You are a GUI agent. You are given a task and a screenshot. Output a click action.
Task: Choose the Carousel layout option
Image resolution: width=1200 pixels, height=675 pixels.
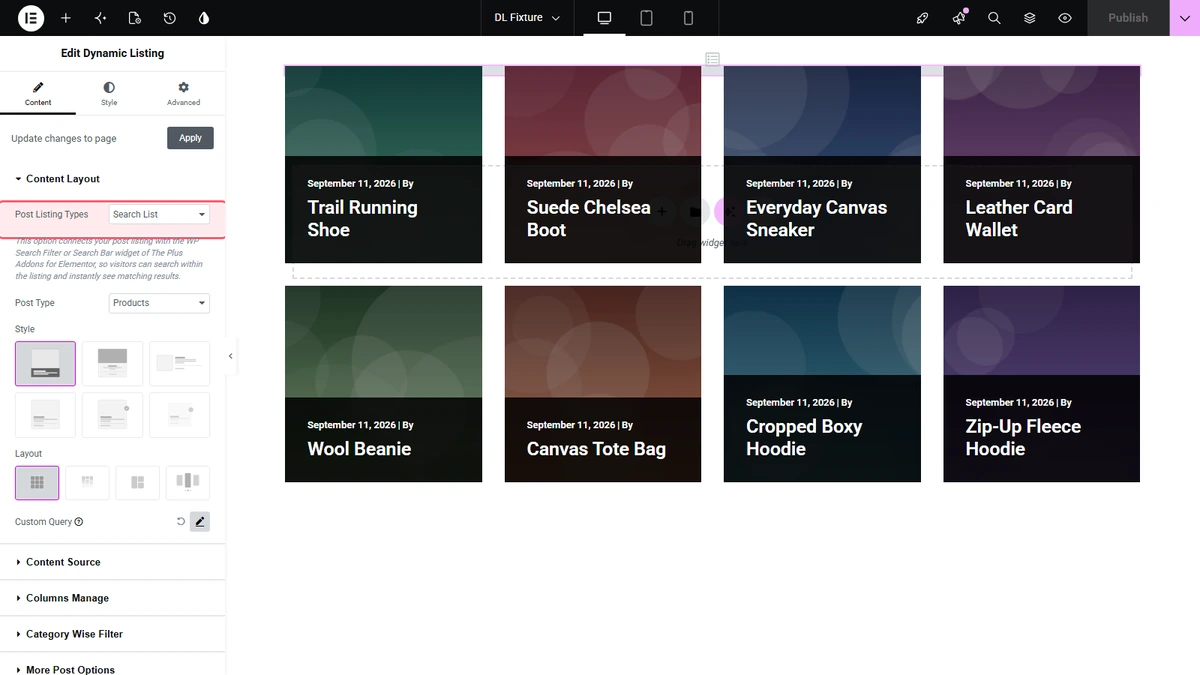tap(188, 483)
